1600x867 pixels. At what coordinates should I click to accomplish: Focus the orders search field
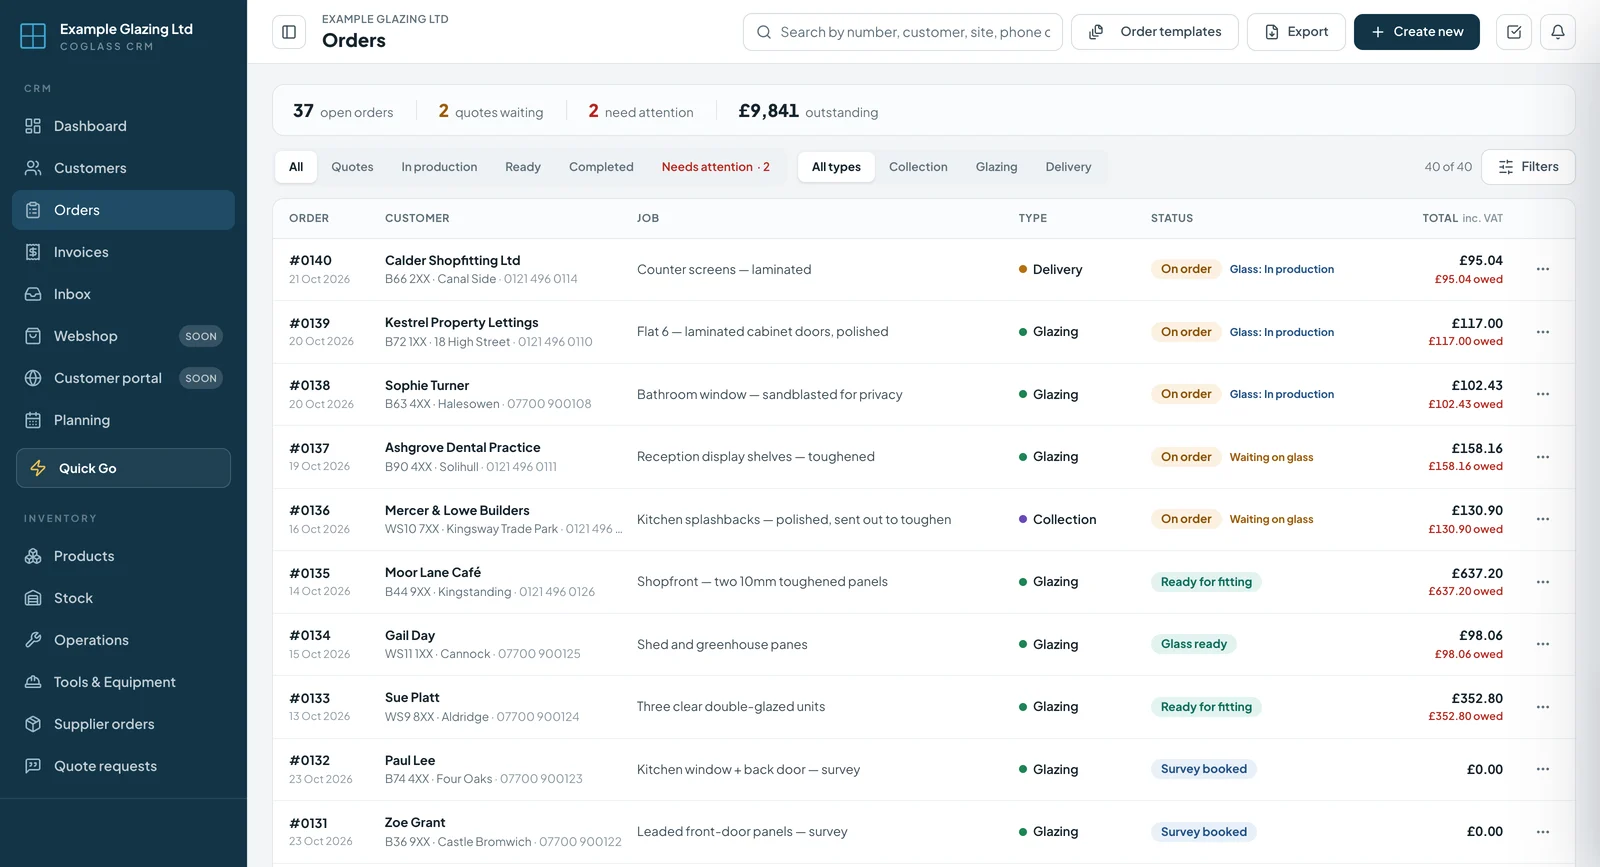coord(903,32)
